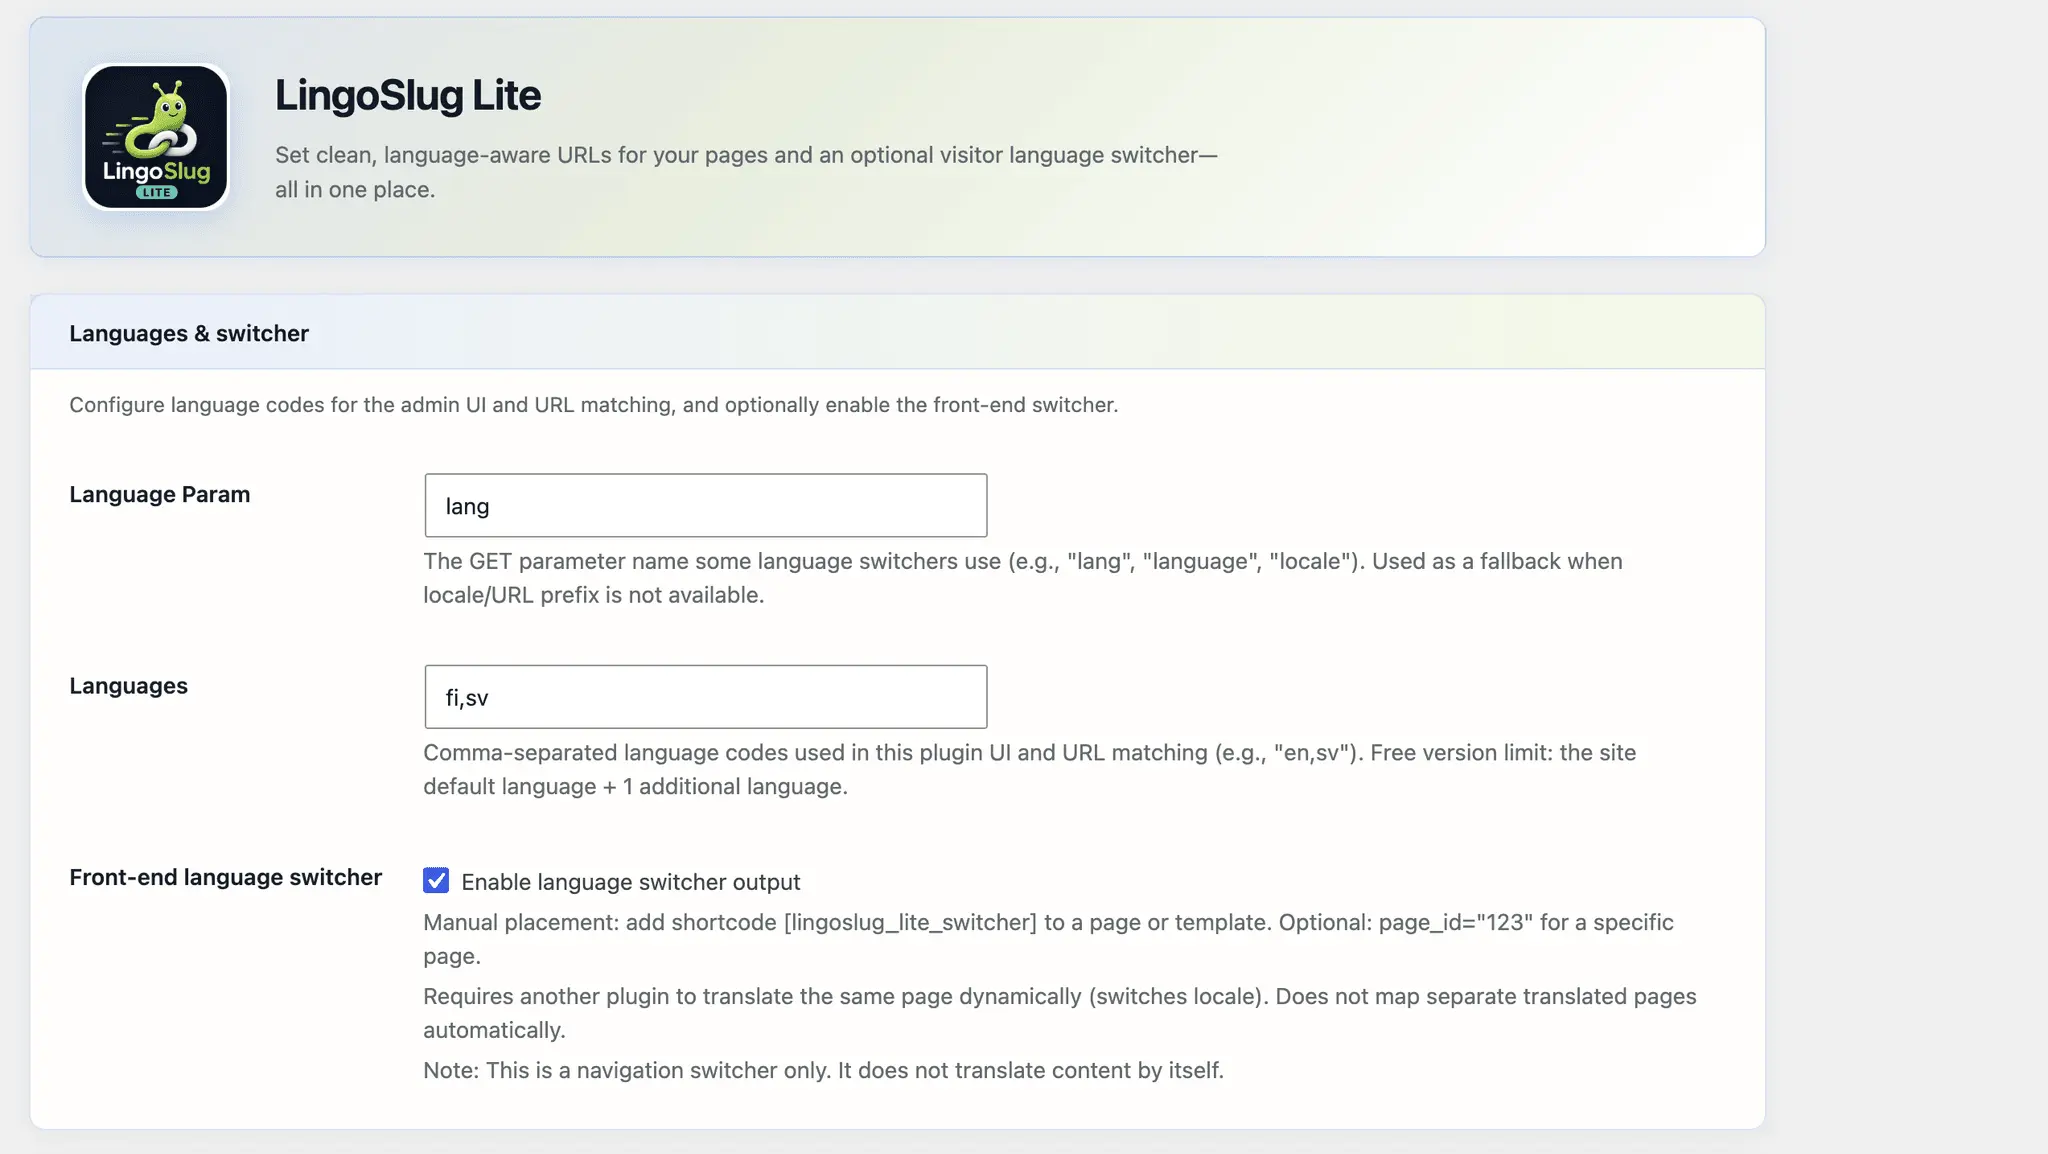Focus the Language Param input field
2048x1154 pixels.
pos(705,505)
